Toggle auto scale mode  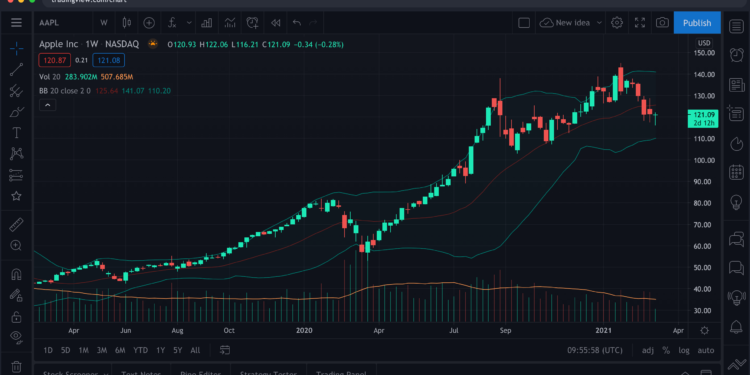tap(706, 350)
